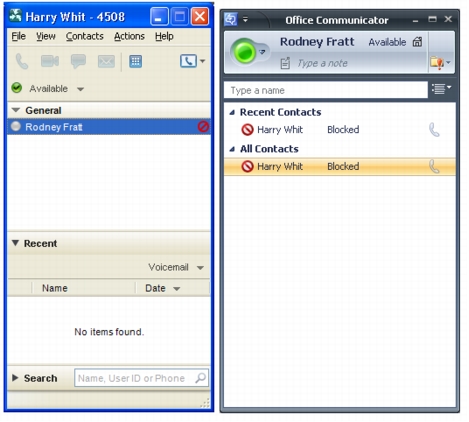Click the instant message chat bubble icon

pyautogui.click(x=78, y=61)
